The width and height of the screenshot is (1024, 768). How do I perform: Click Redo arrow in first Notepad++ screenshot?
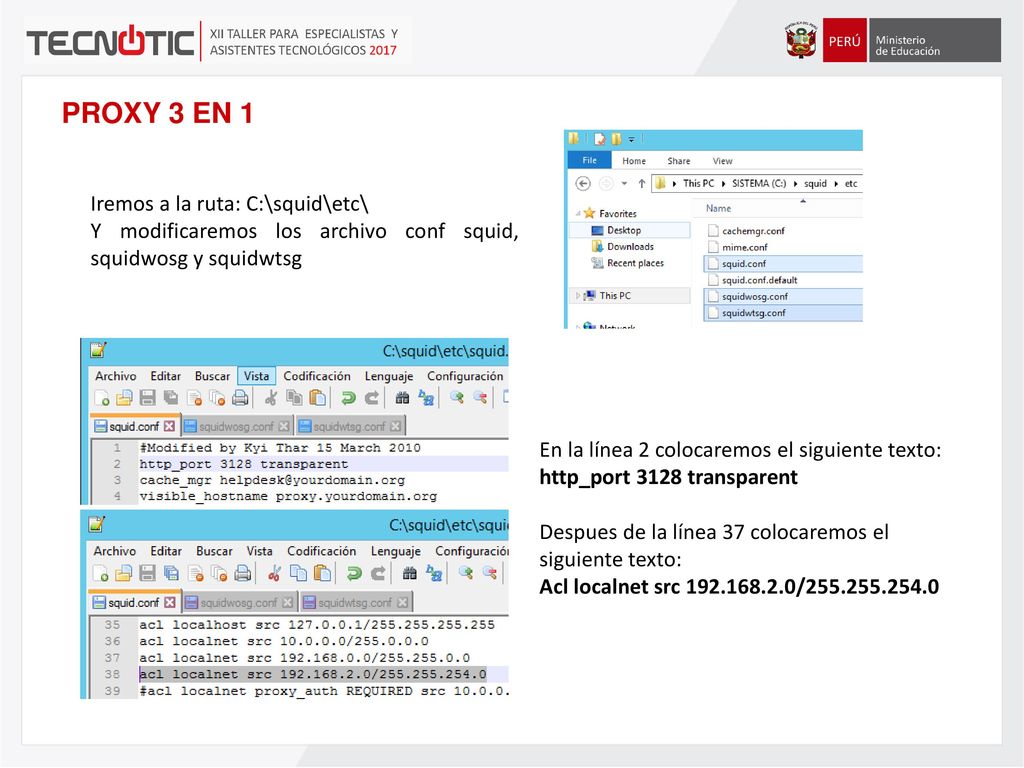pos(372,397)
